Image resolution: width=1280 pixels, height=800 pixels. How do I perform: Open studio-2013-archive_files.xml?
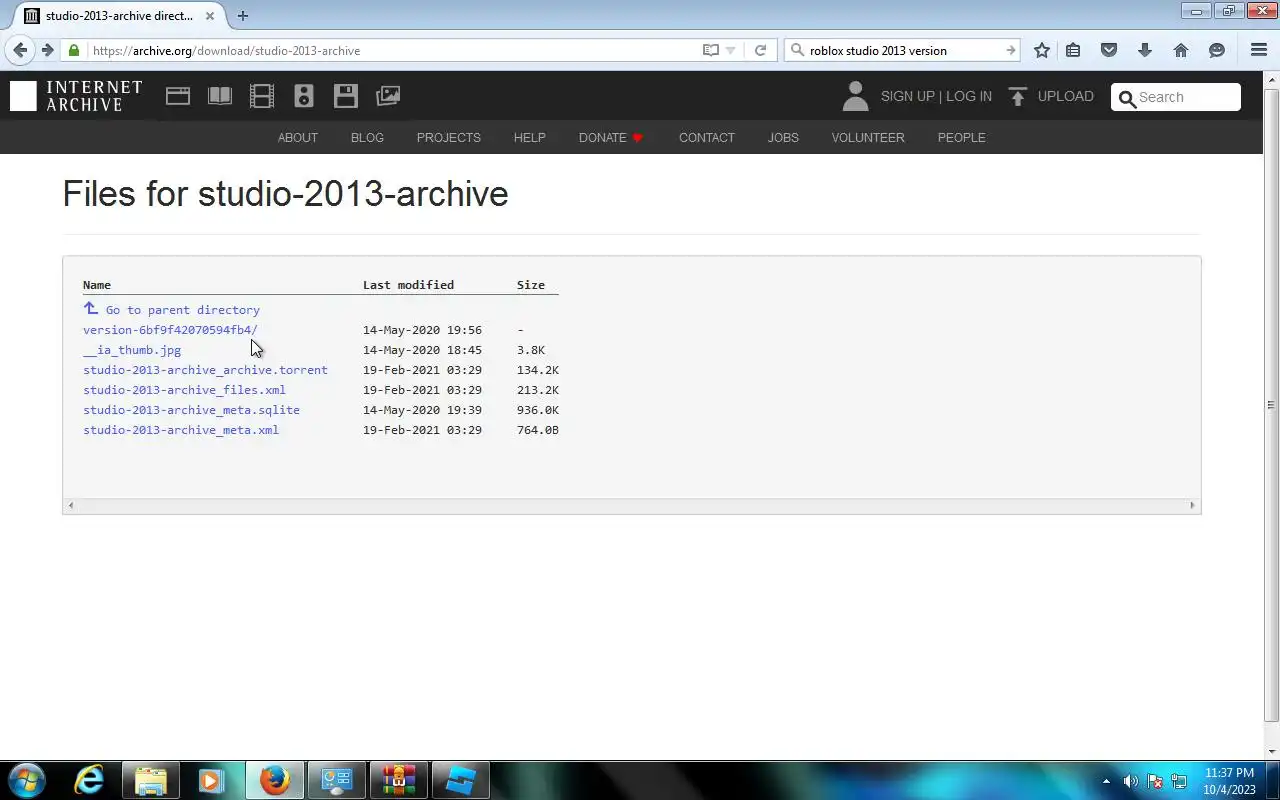(x=184, y=390)
